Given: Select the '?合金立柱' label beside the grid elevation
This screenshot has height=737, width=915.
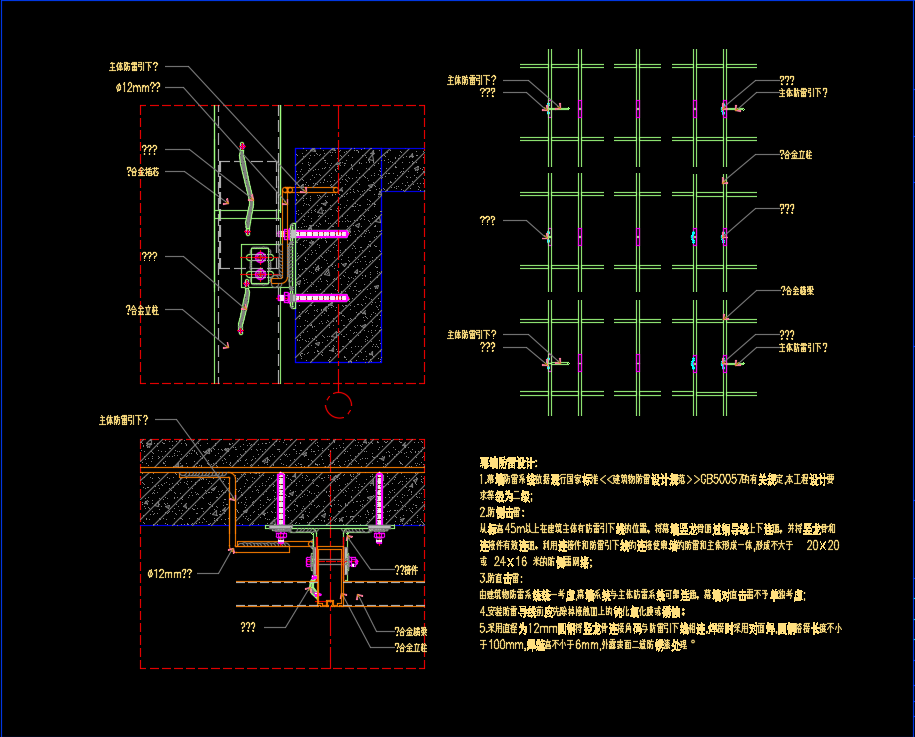Looking at the screenshot, I should 795,155.
